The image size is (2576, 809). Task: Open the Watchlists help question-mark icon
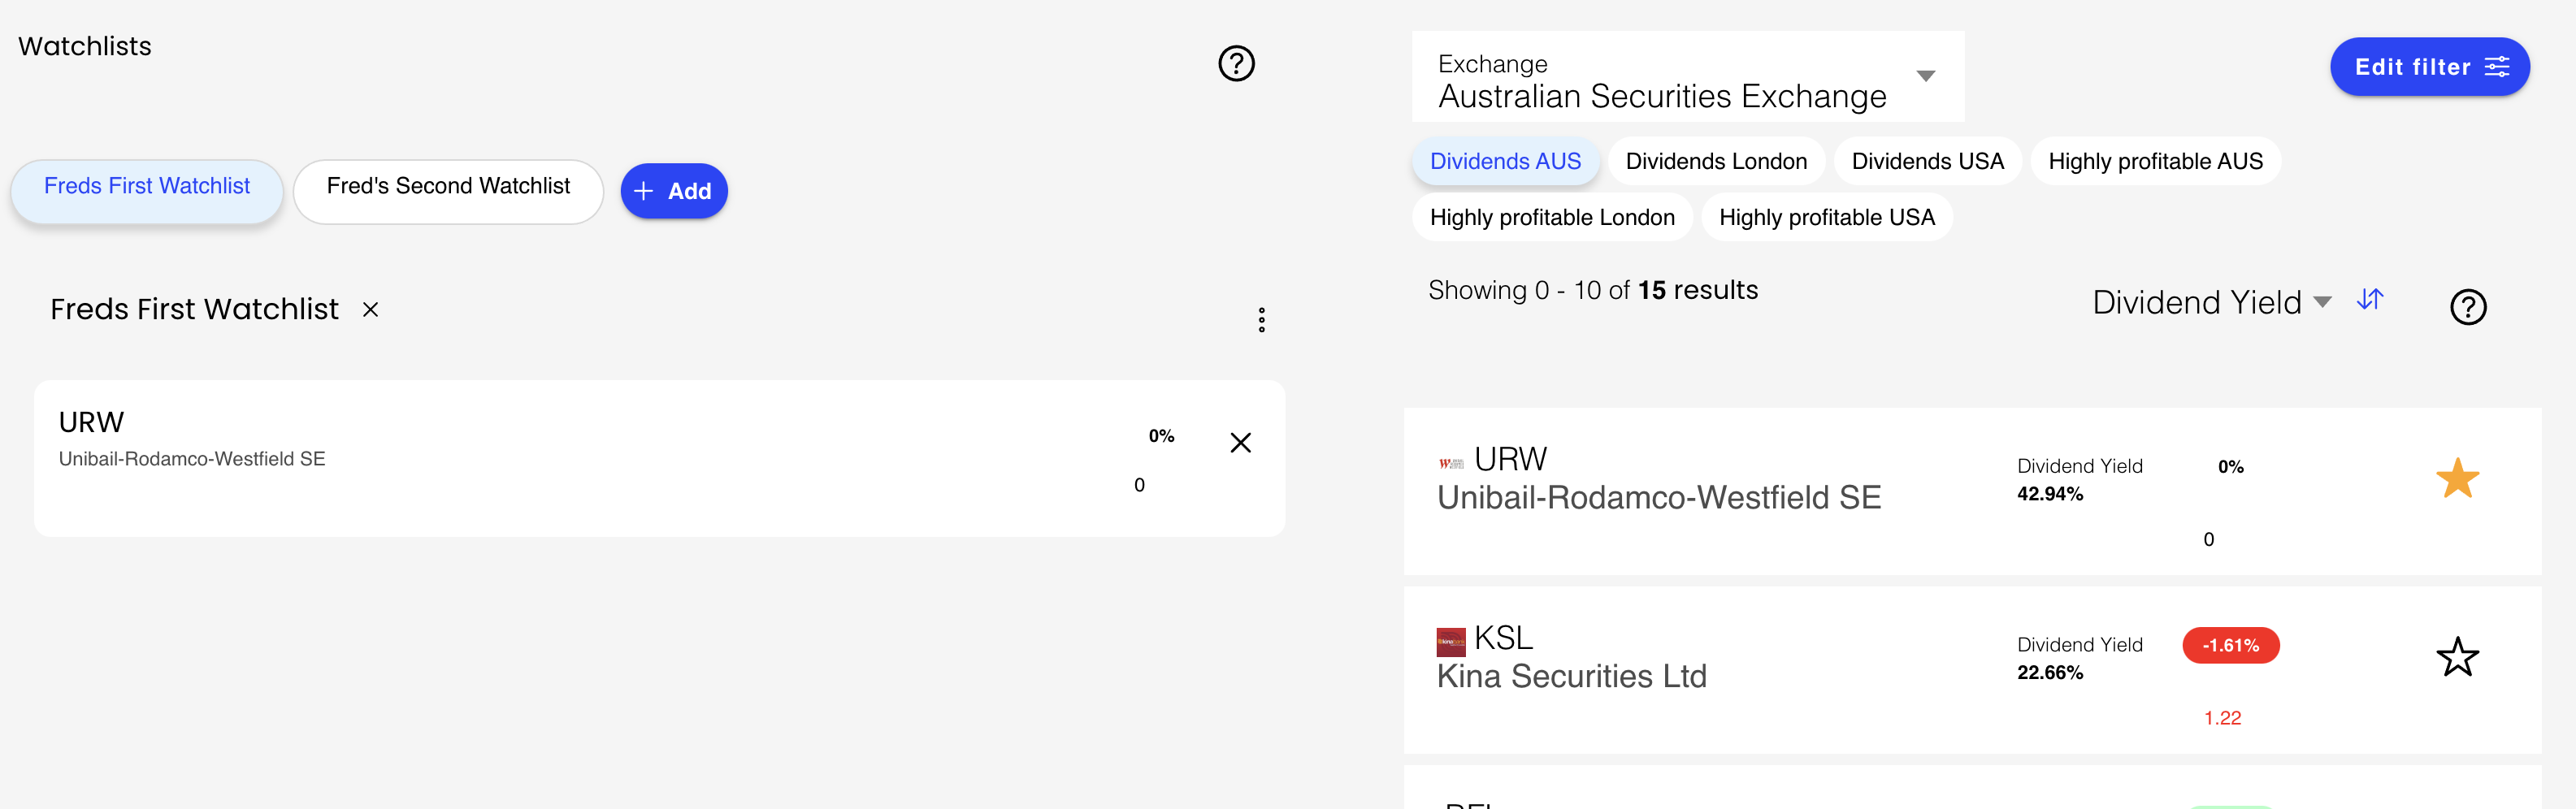[1236, 64]
